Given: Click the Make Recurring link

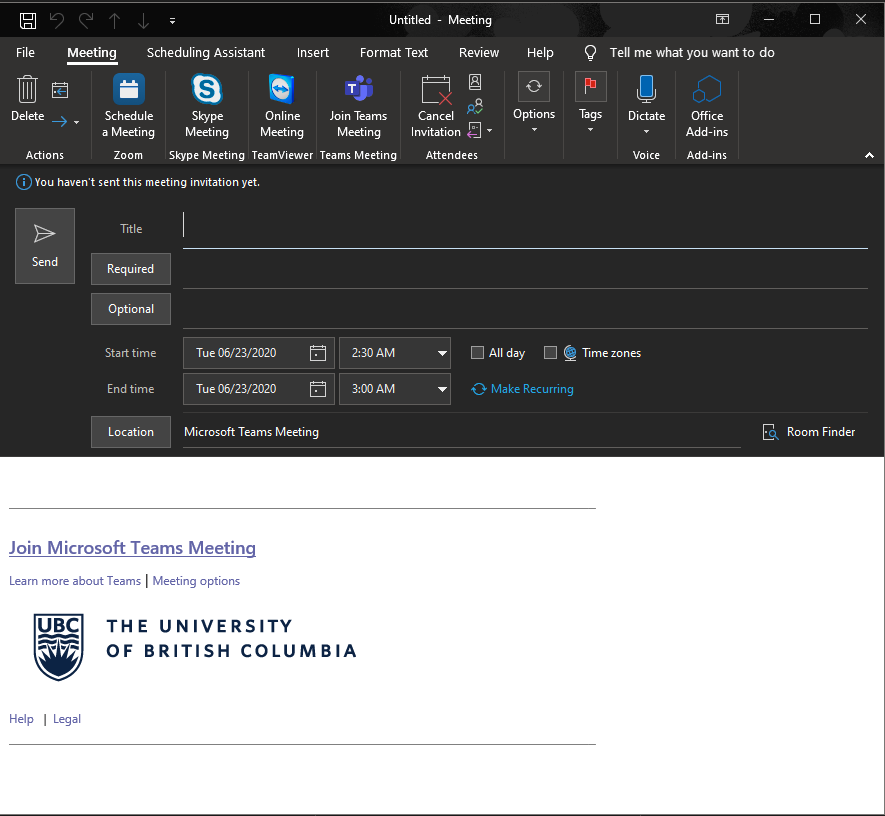Looking at the screenshot, I should tap(532, 389).
